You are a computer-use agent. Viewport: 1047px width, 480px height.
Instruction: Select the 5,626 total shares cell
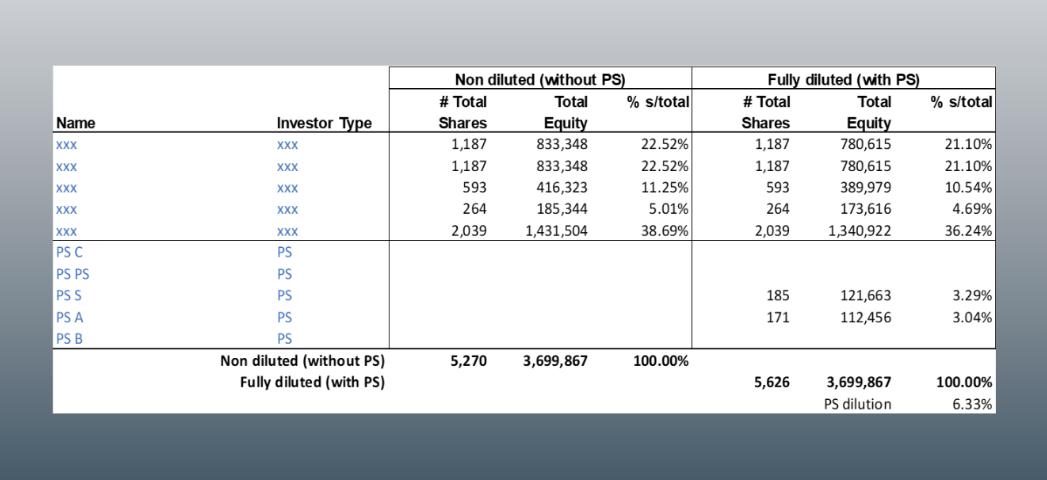pos(771,383)
